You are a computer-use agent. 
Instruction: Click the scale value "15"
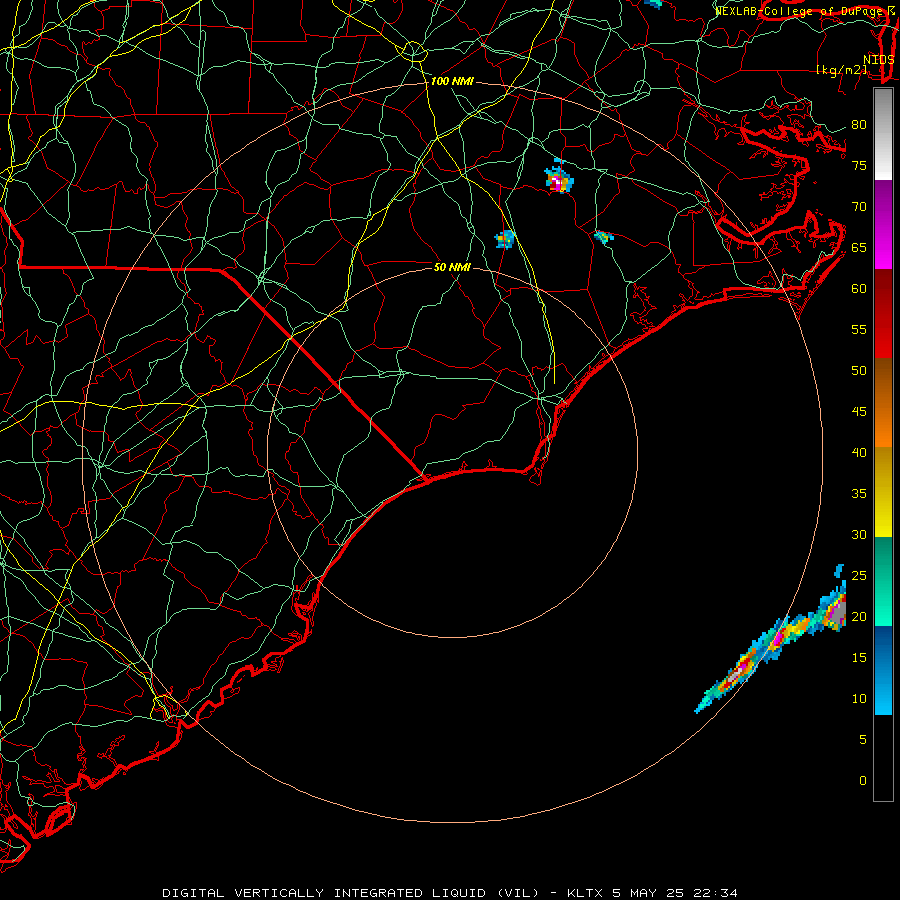[859, 658]
